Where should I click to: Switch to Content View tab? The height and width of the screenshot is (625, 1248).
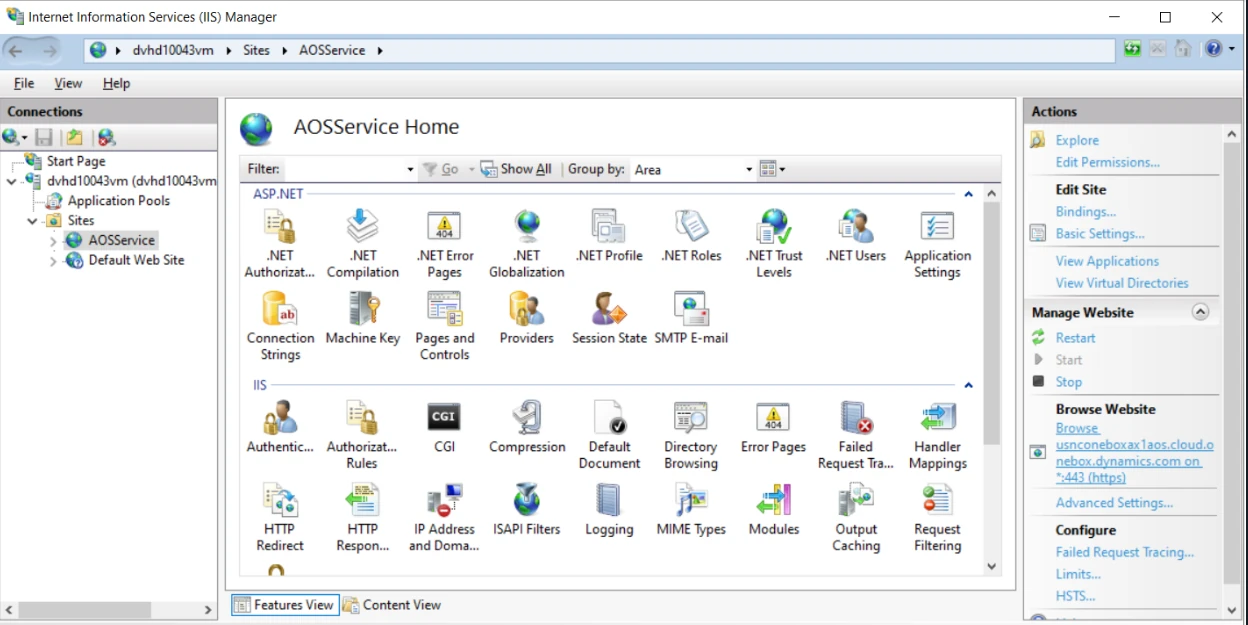coord(392,605)
